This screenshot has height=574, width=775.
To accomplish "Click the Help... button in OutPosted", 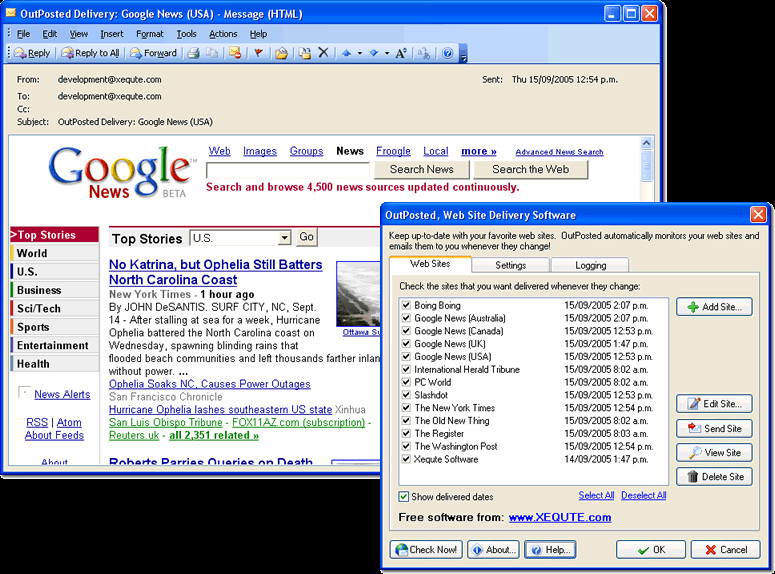I will (x=551, y=549).
